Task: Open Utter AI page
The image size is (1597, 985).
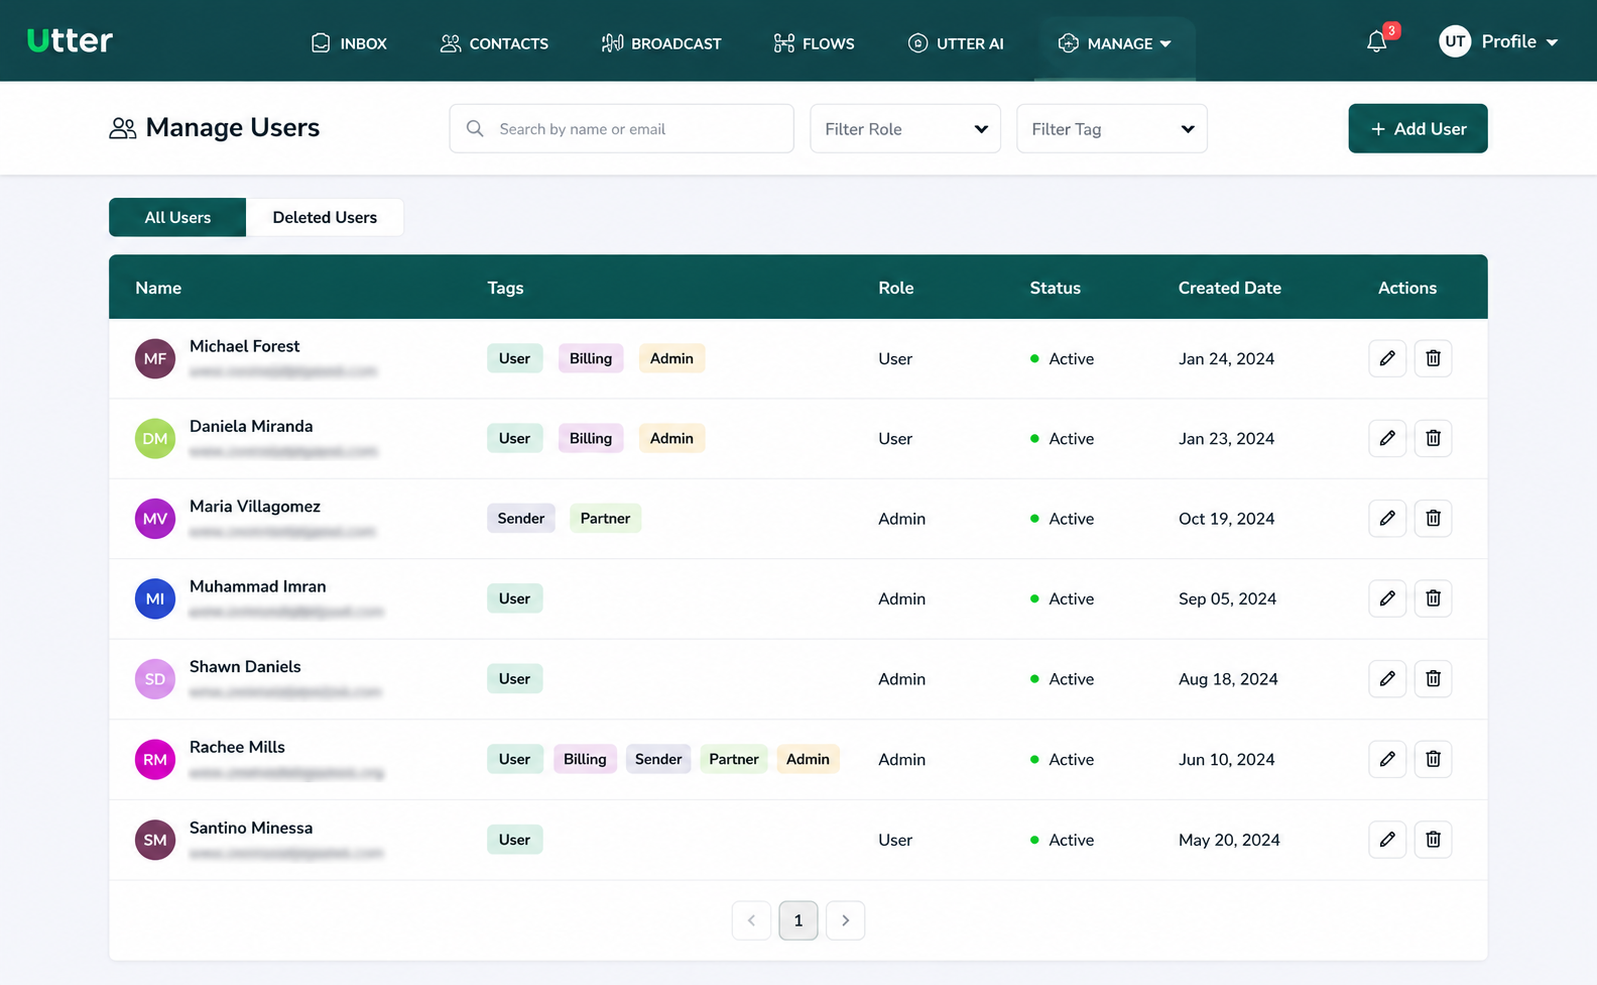Action: (955, 43)
